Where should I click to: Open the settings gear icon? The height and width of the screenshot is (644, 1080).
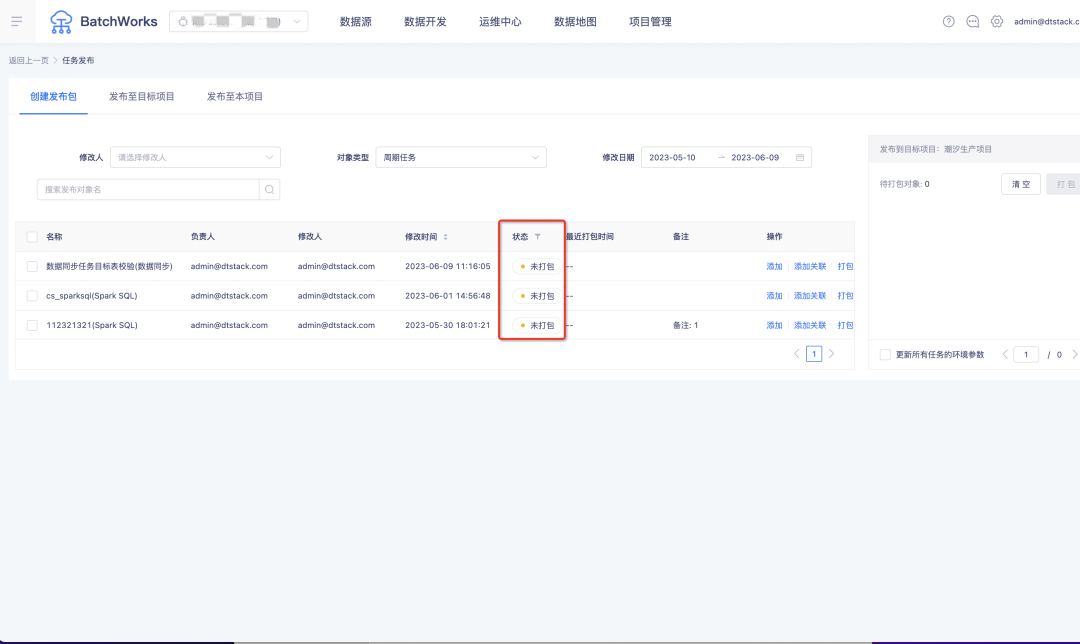click(997, 21)
